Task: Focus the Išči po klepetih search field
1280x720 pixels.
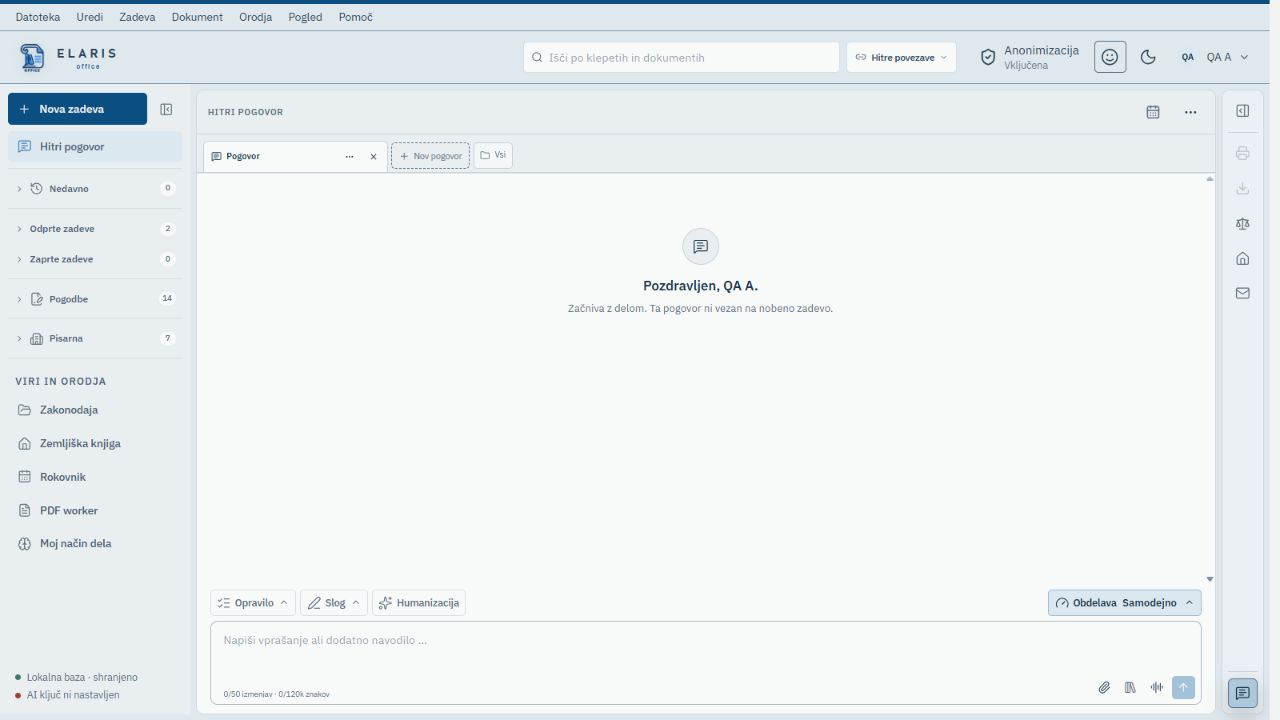Action: click(x=681, y=57)
